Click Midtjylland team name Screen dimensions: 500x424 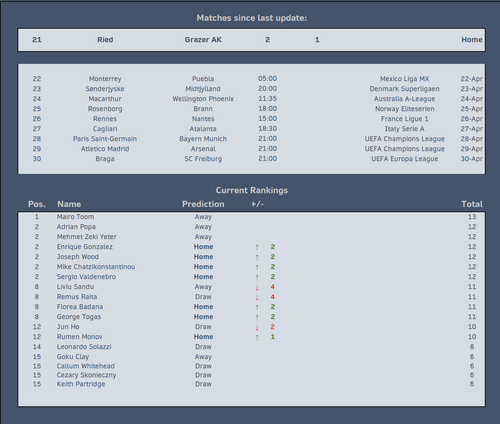[x=203, y=89]
